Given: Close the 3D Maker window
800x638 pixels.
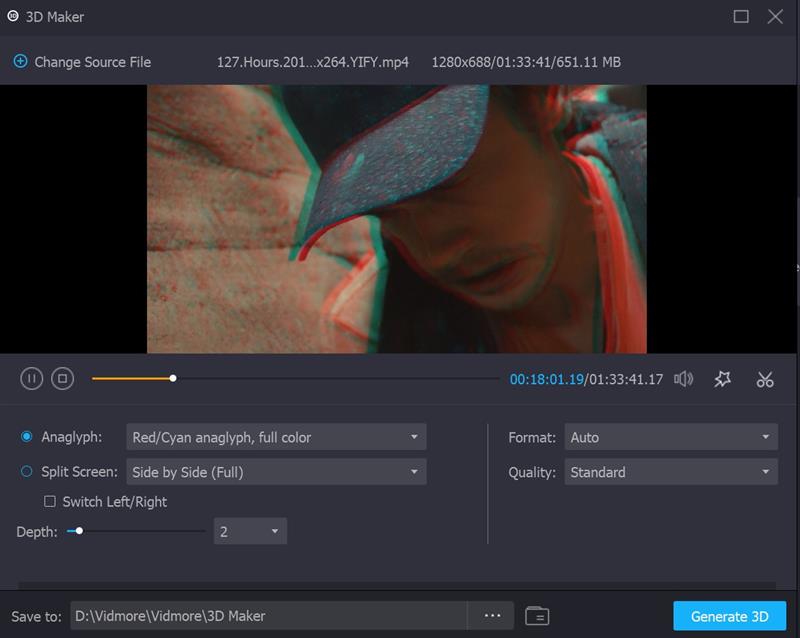Looking at the screenshot, I should (x=775, y=16).
